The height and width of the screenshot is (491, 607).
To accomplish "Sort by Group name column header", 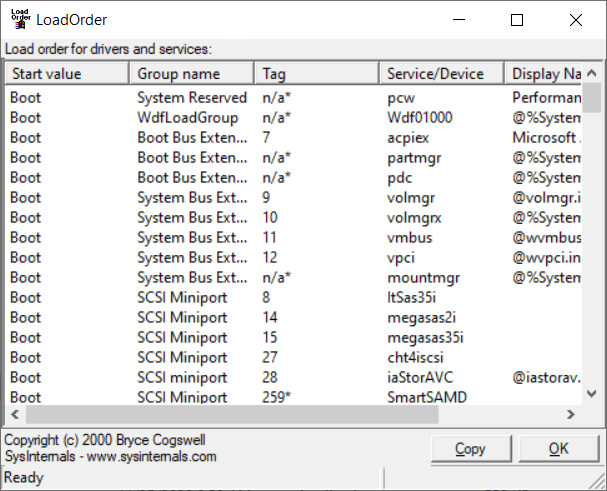I will (190, 73).
